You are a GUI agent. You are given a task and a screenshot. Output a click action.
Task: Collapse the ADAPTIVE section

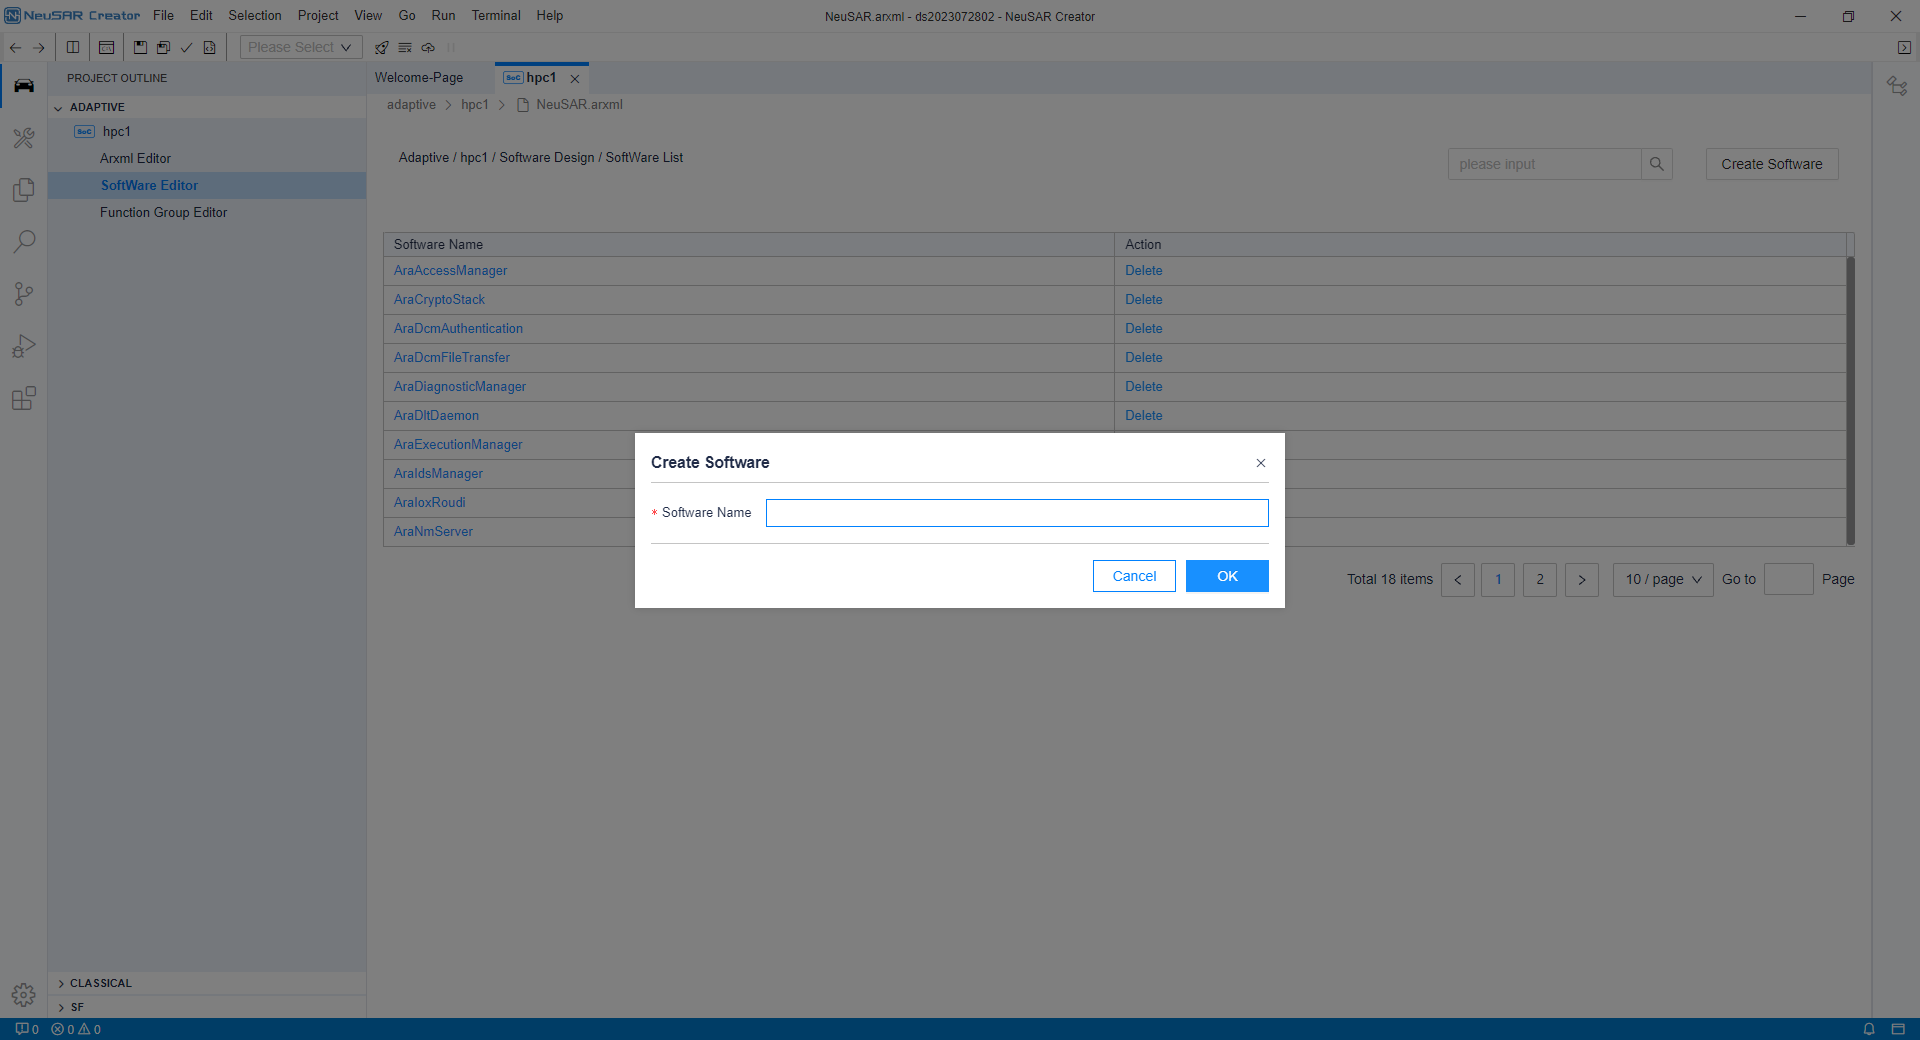tap(59, 108)
